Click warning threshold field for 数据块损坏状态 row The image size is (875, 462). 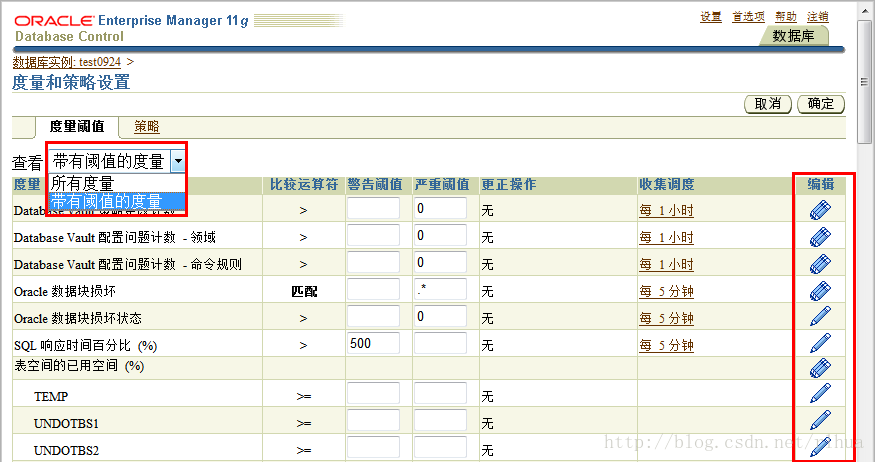373,316
